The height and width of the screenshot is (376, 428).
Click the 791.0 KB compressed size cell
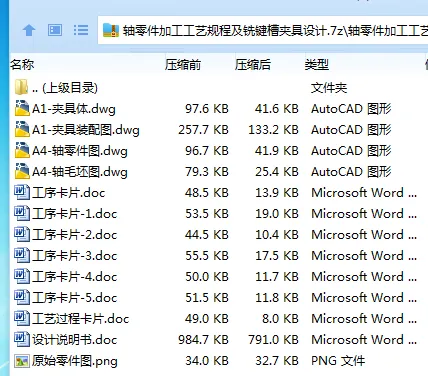pos(273,340)
